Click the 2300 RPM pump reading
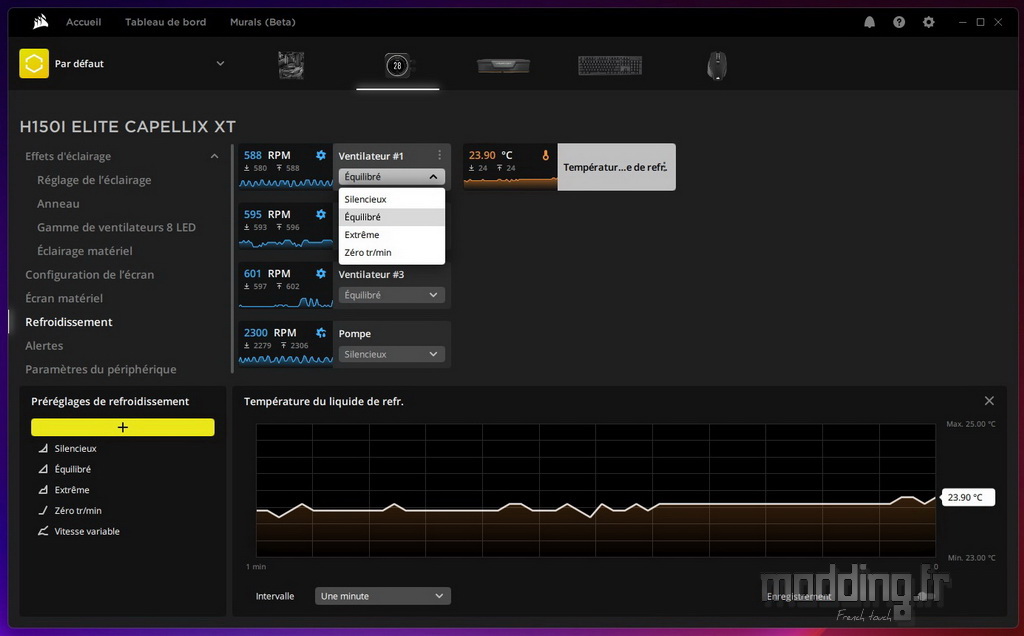The width and height of the screenshot is (1024, 636). click(270, 332)
